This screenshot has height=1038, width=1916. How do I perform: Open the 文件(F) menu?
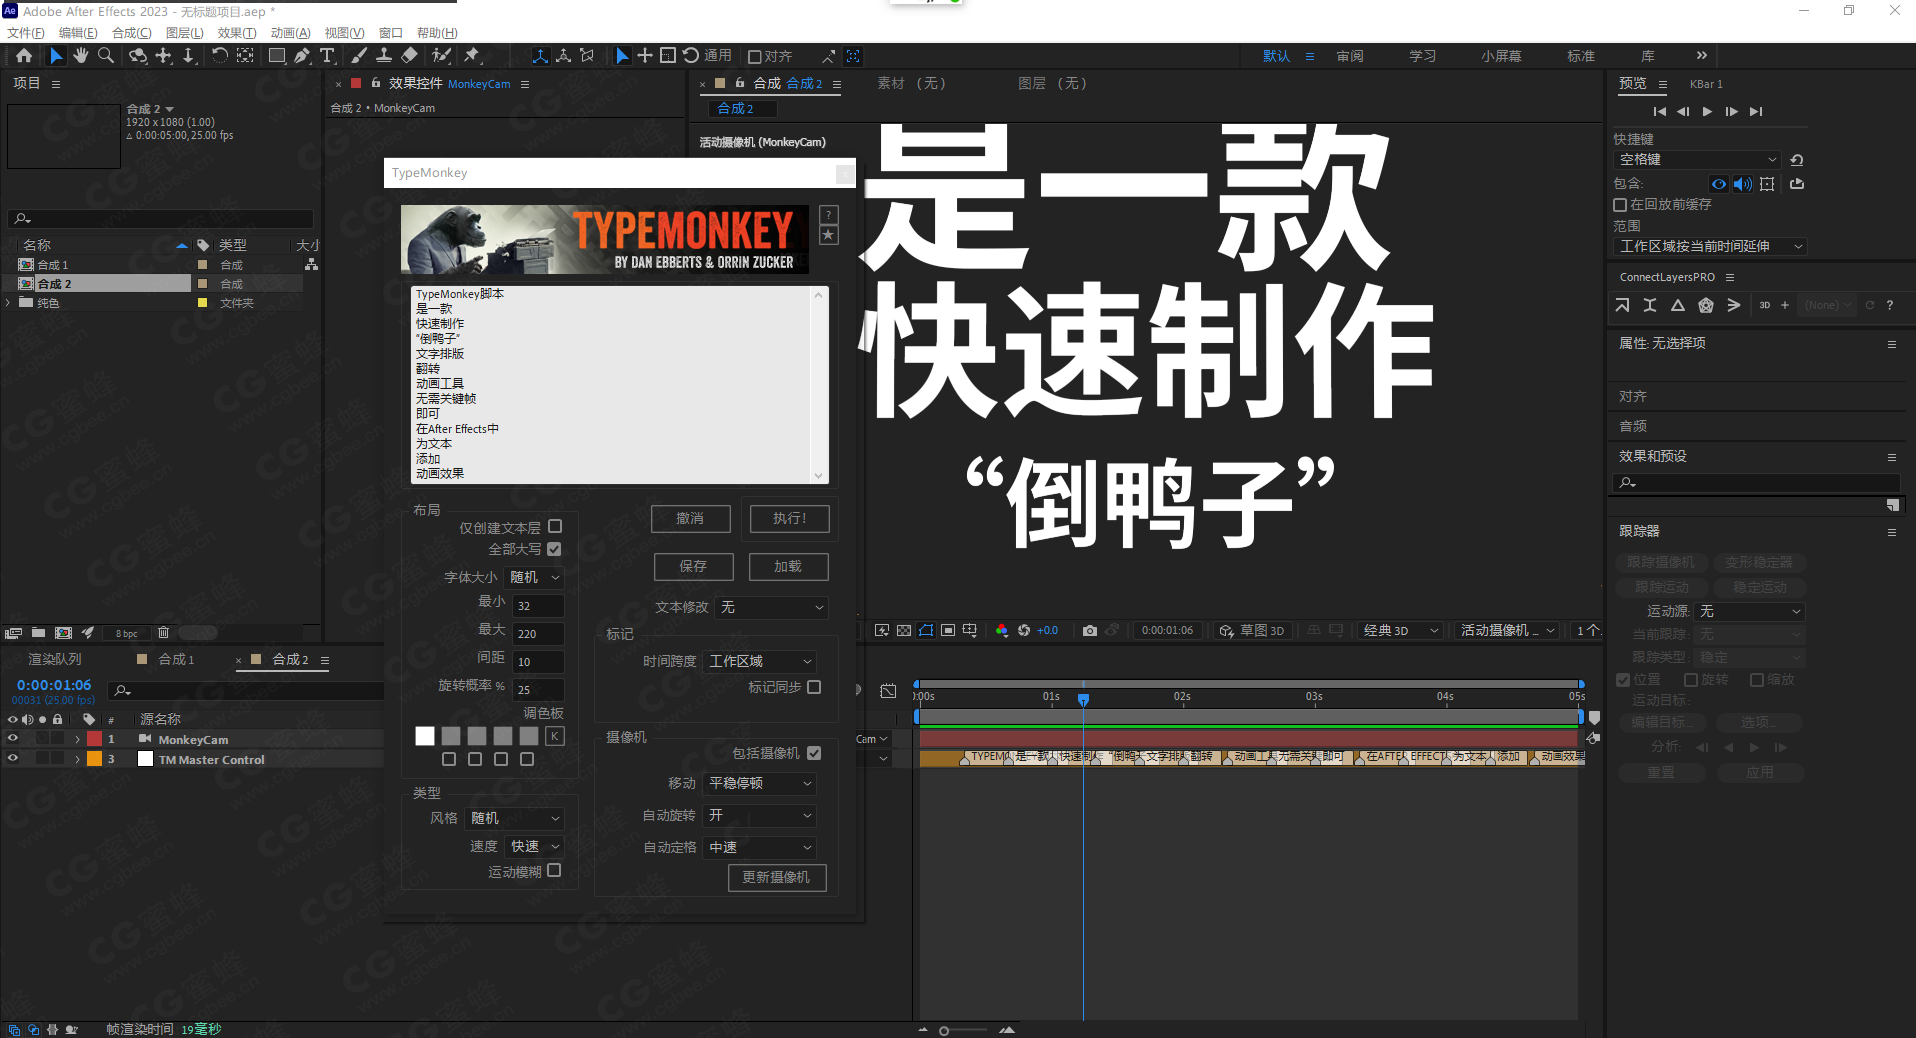pyautogui.click(x=26, y=33)
